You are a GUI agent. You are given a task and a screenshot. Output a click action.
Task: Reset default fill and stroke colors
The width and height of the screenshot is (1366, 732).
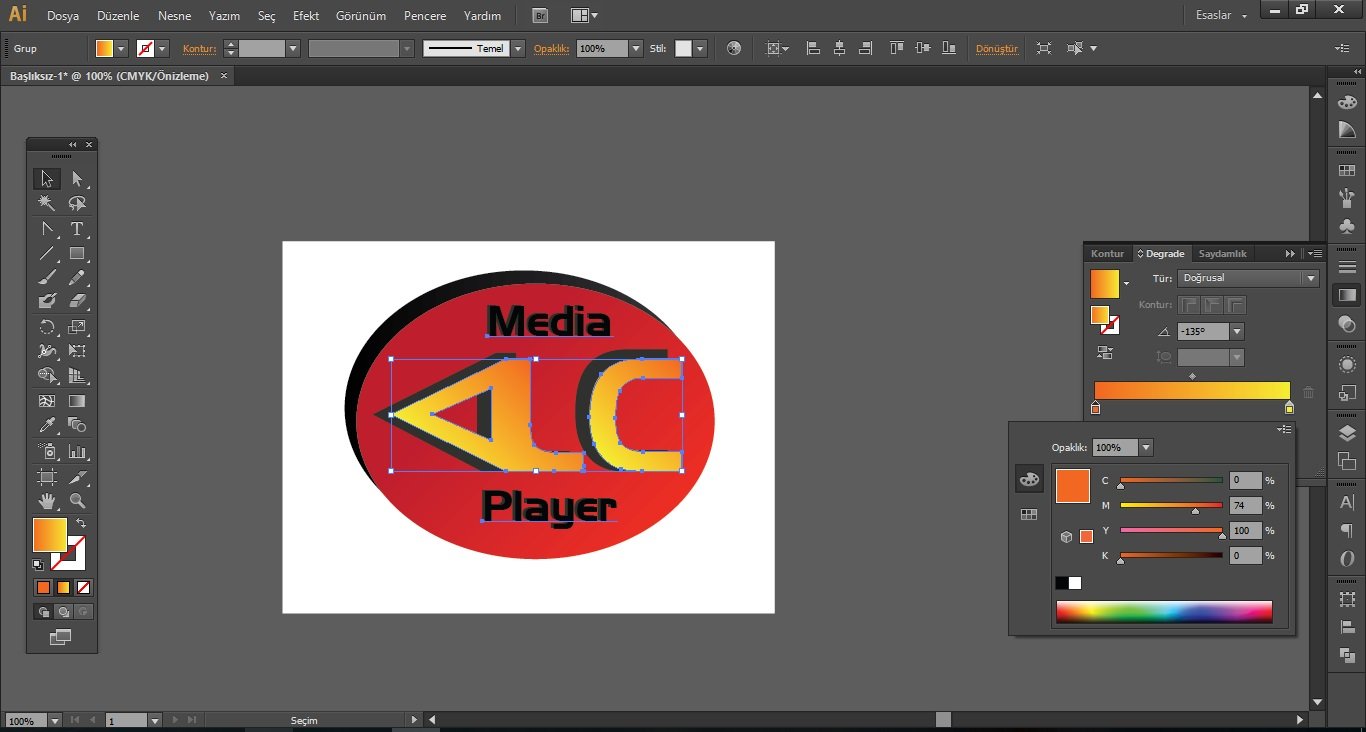(x=38, y=564)
